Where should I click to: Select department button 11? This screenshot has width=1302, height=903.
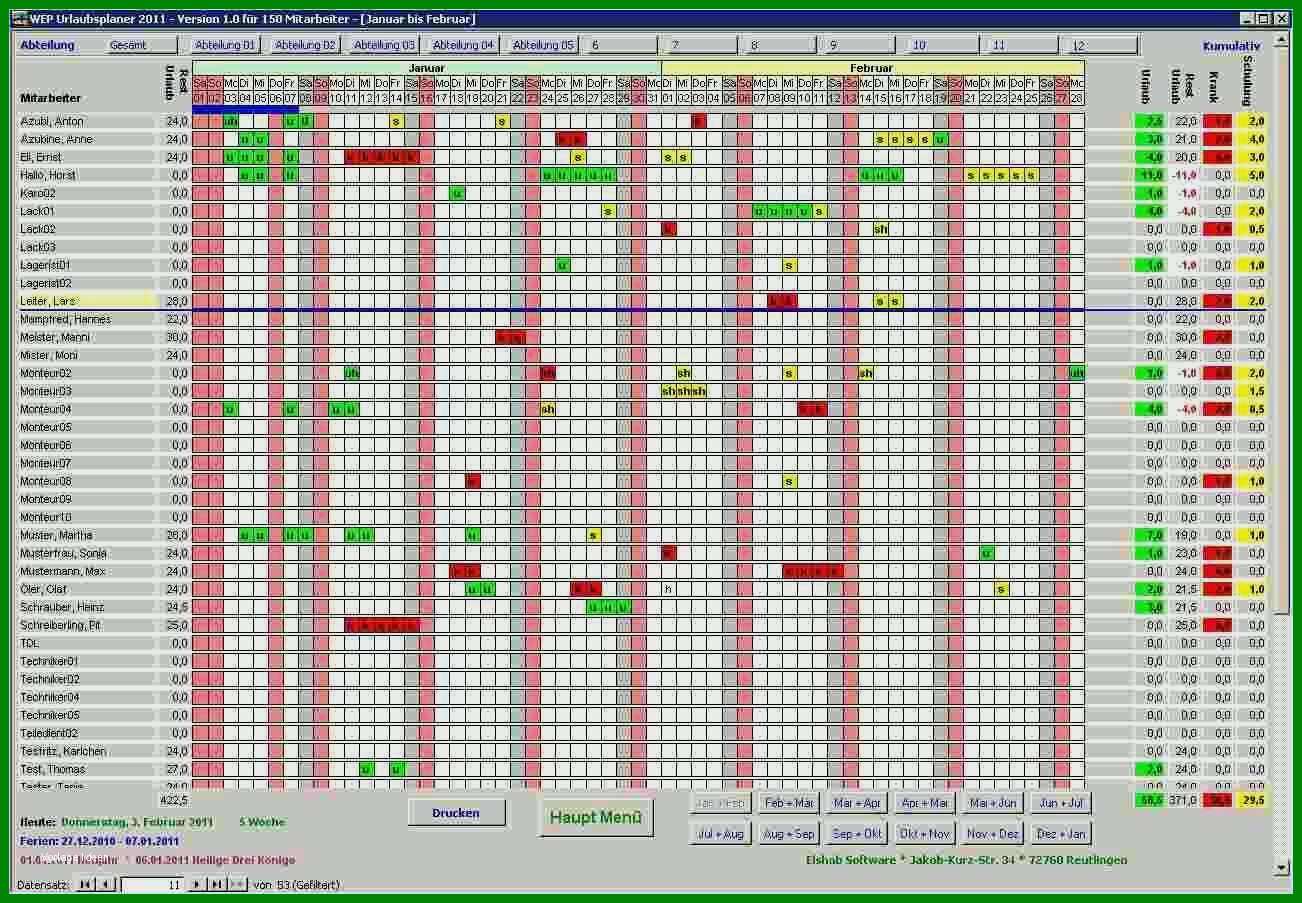coord(1022,45)
